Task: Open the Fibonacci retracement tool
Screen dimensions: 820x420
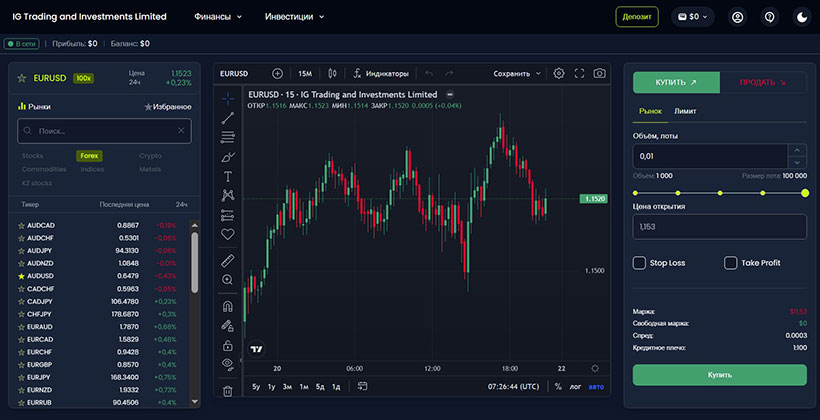Action: point(228,138)
